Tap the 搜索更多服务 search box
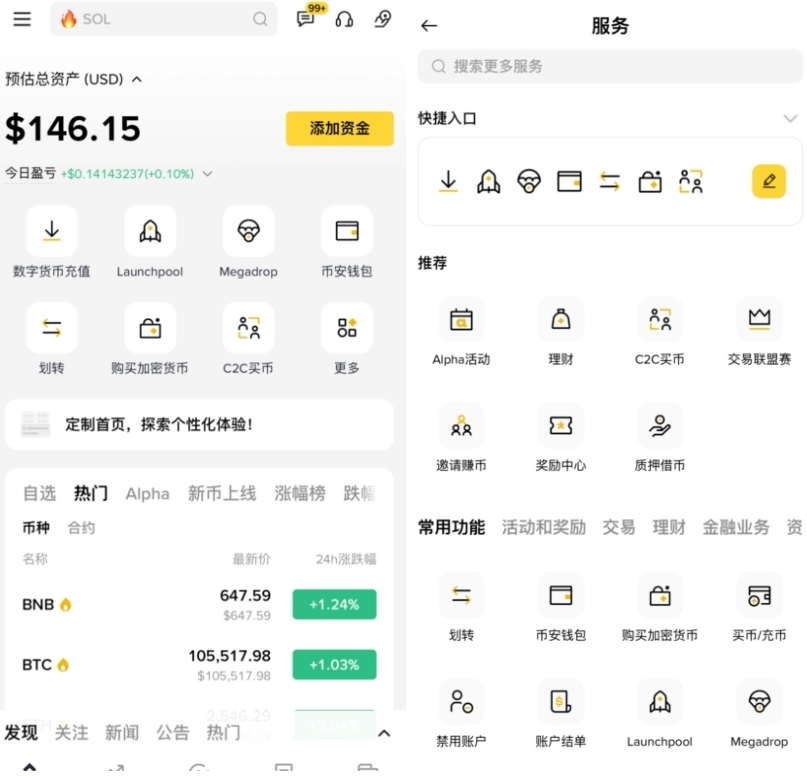This screenshot has height=776, width=807. click(x=610, y=66)
